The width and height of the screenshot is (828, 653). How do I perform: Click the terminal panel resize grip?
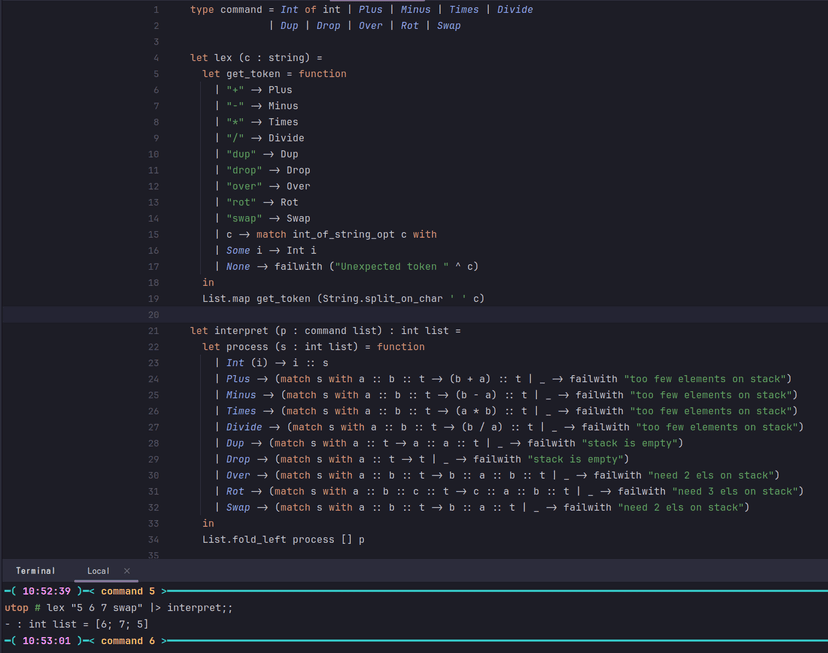pos(414,561)
